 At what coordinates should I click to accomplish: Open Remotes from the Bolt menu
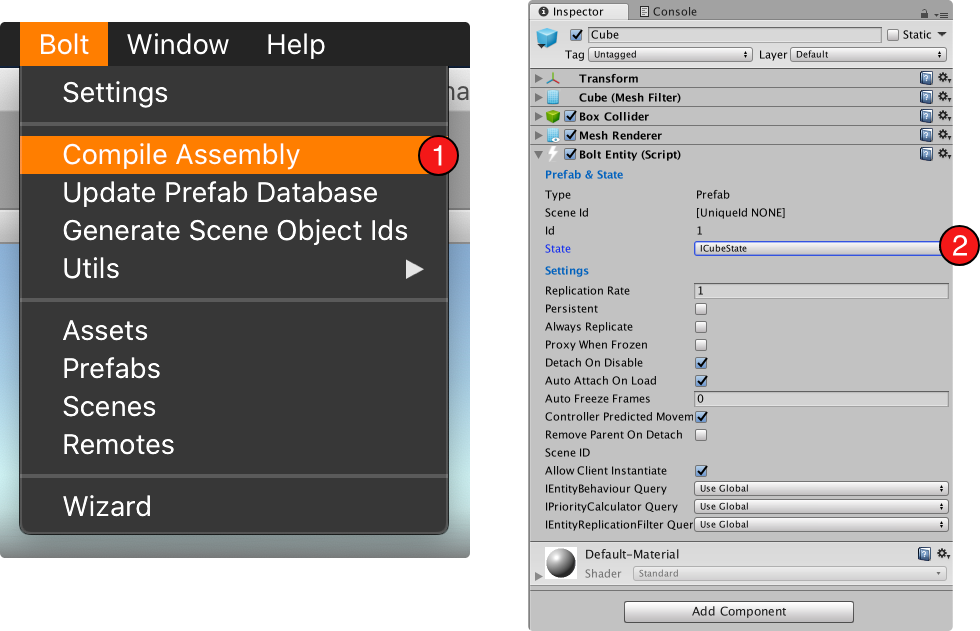coord(234,445)
